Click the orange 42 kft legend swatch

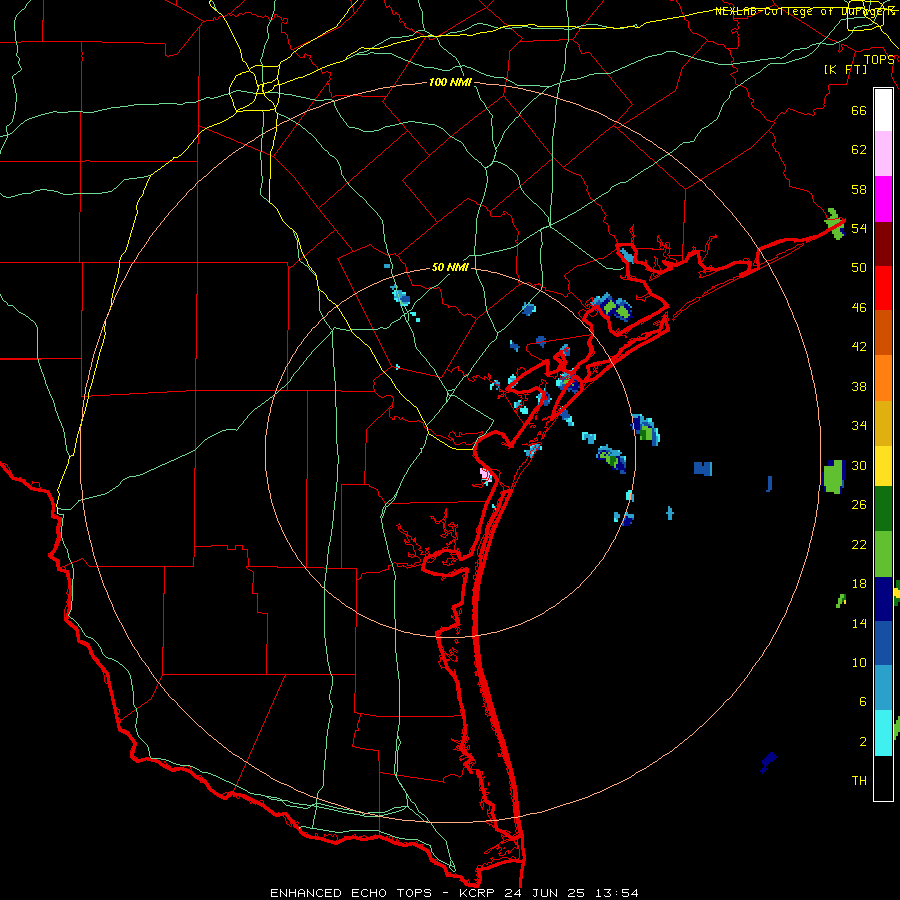pos(883,378)
